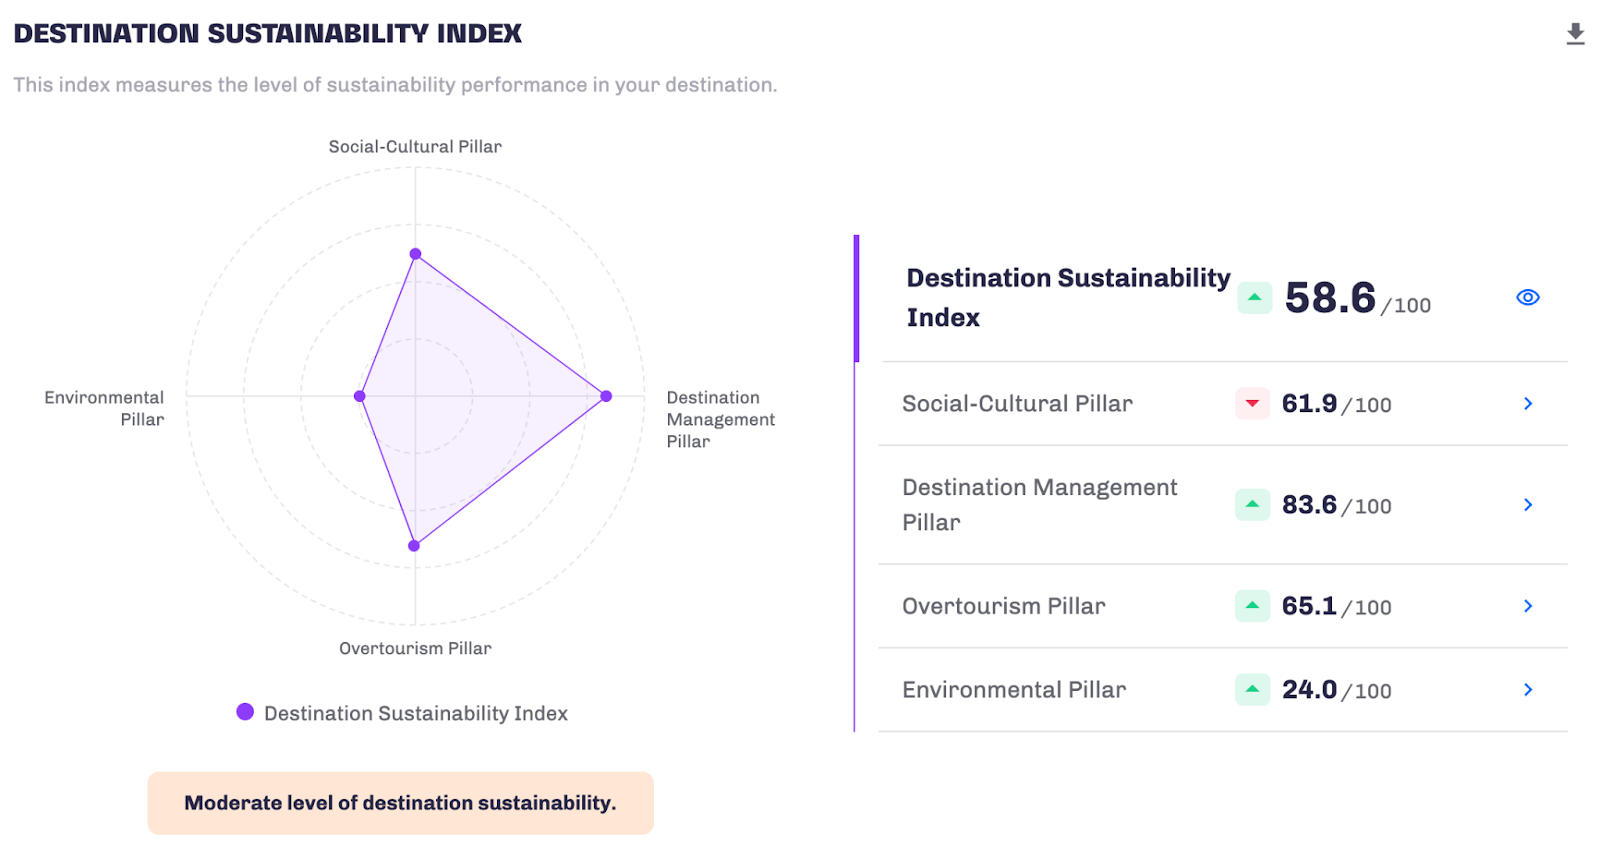Expand Destination Management Pillar row chevron

coord(1527,504)
